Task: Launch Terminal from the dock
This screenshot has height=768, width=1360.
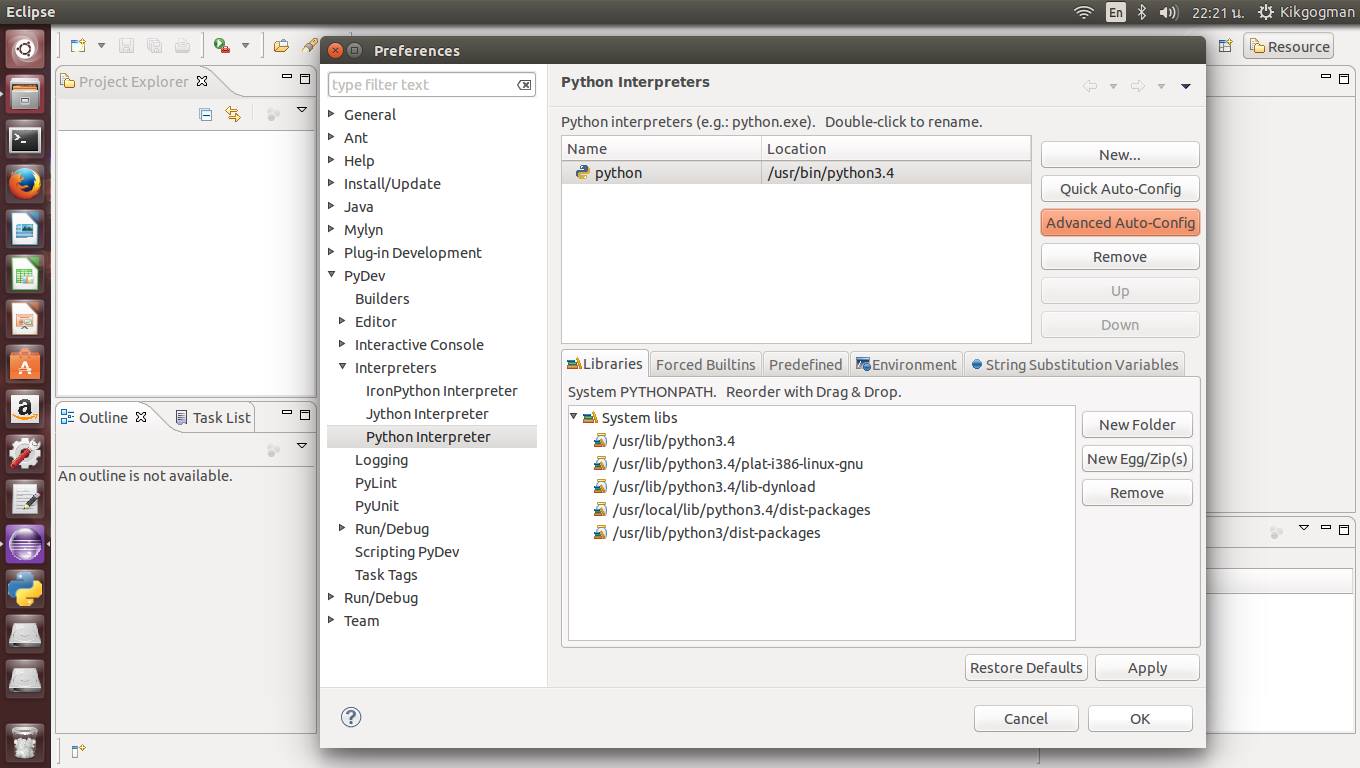Action: [x=25, y=139]
